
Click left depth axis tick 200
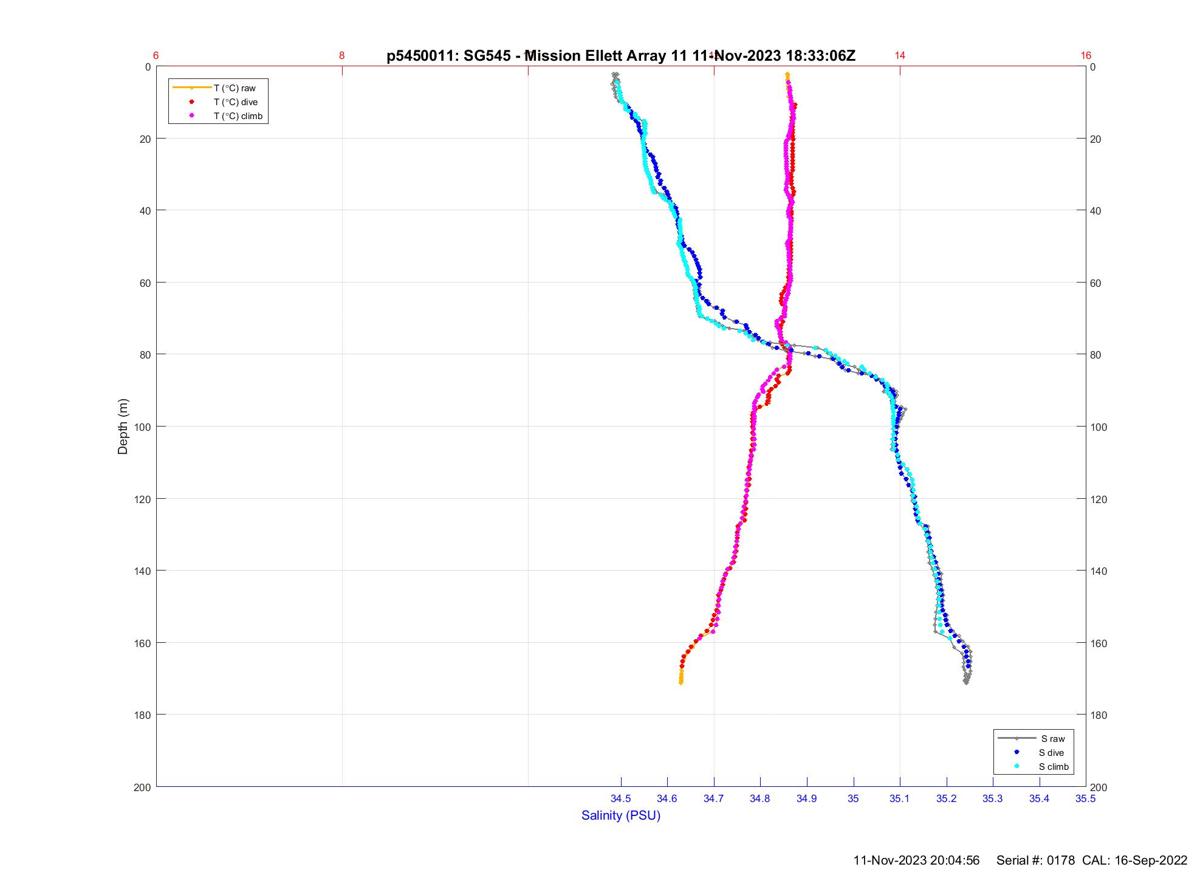point(142,787)
